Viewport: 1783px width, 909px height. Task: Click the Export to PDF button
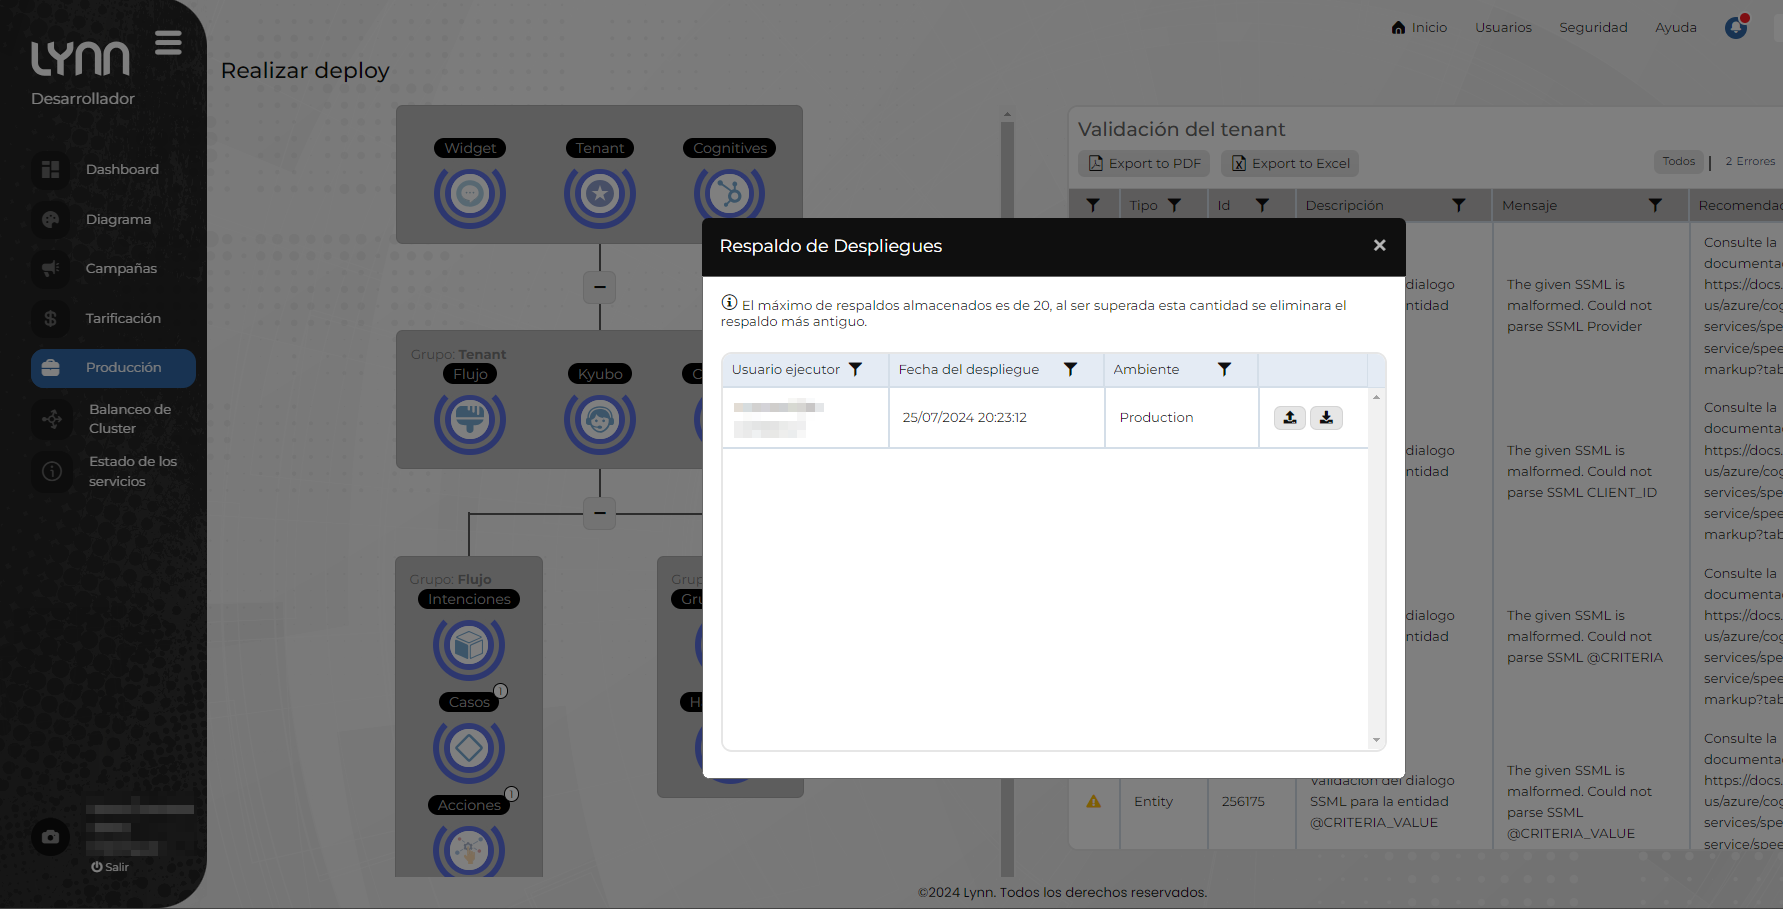tap(1144, 164)
